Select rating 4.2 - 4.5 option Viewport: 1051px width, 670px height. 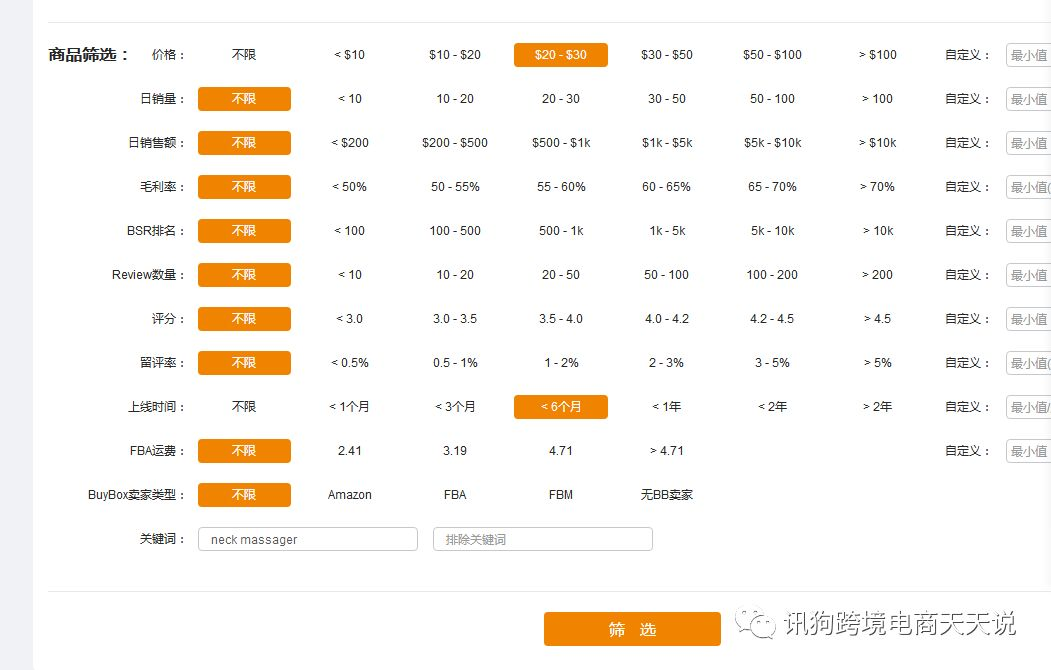pyautogui.click(x=772, y=319)
